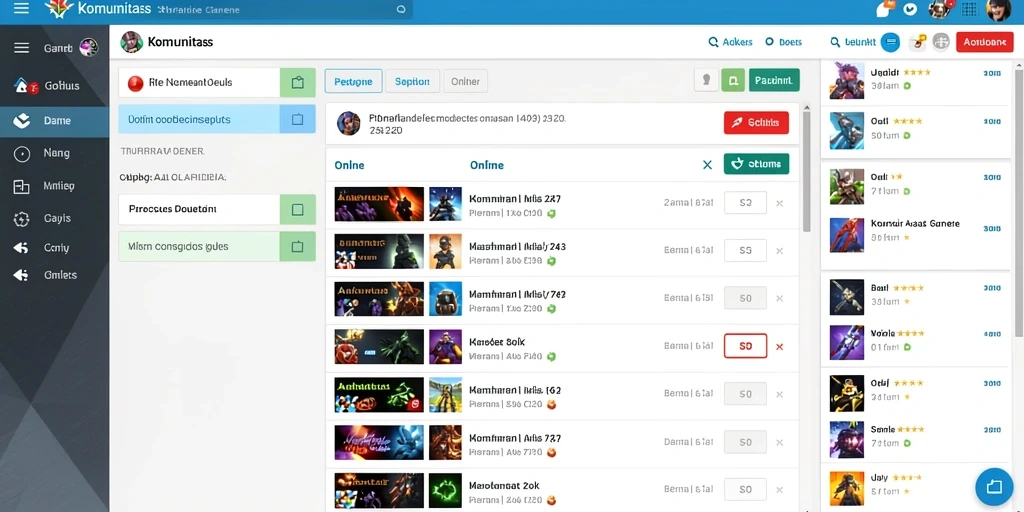
Task: Click the red Aotdoanc button
Action: 984,42
